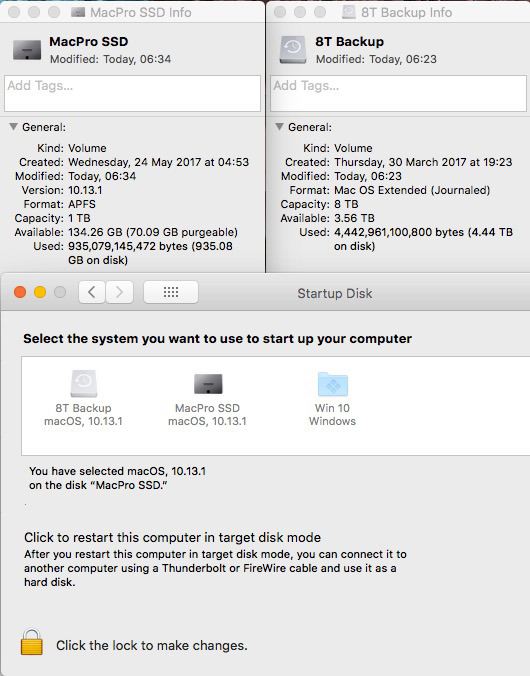This screenshot has height=676, width=530.
Task: Click "Click to restart this computer in target disk mode"
Action: (172, 538)
